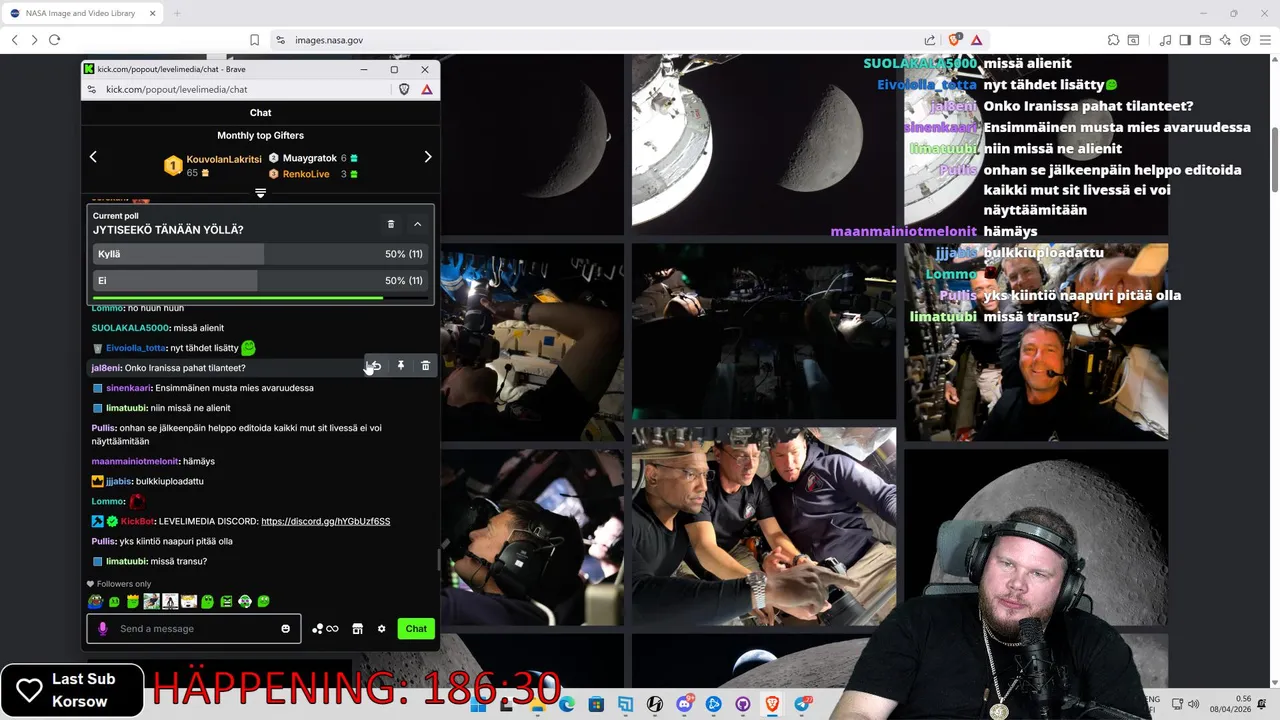Vote Ei in the poll
This screenshot has width=1280, height=720.
[260, 281]
